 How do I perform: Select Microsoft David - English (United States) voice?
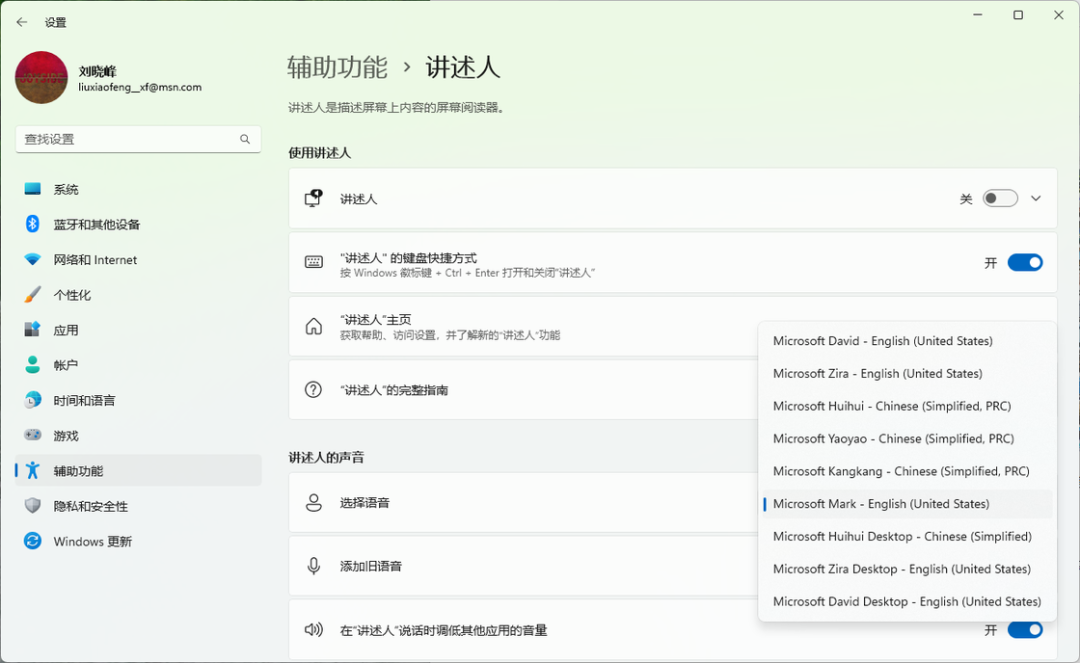(907, 341)
